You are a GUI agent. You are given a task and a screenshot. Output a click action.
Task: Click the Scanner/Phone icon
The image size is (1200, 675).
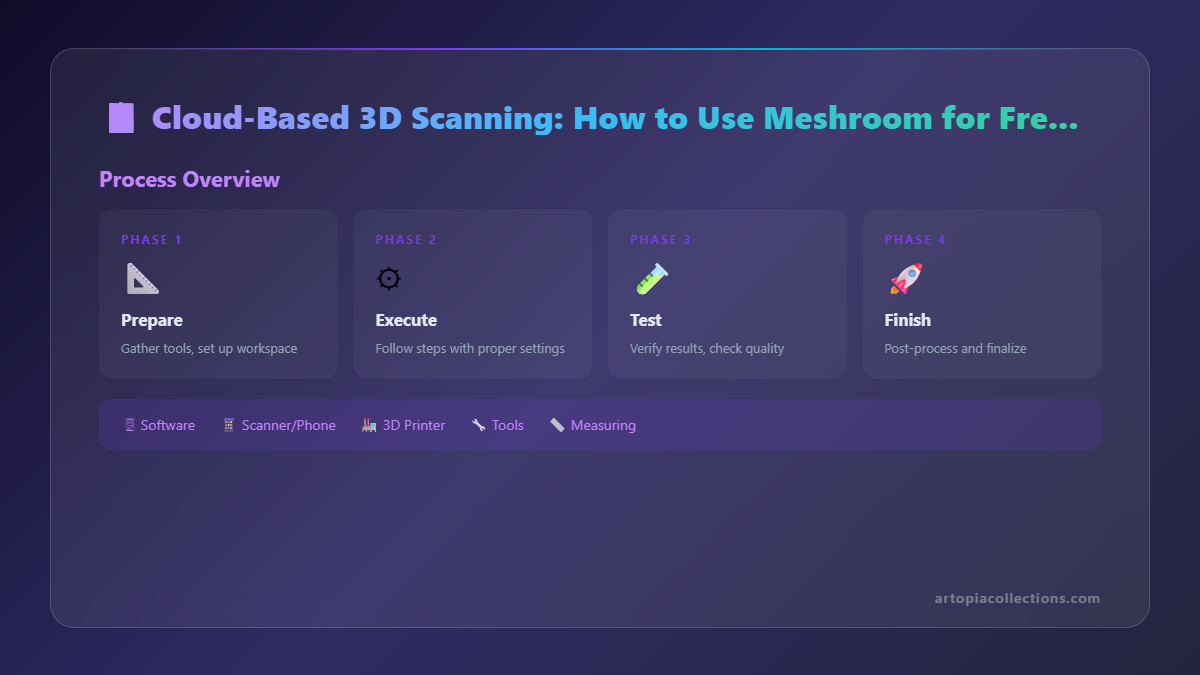coord(229,425)
